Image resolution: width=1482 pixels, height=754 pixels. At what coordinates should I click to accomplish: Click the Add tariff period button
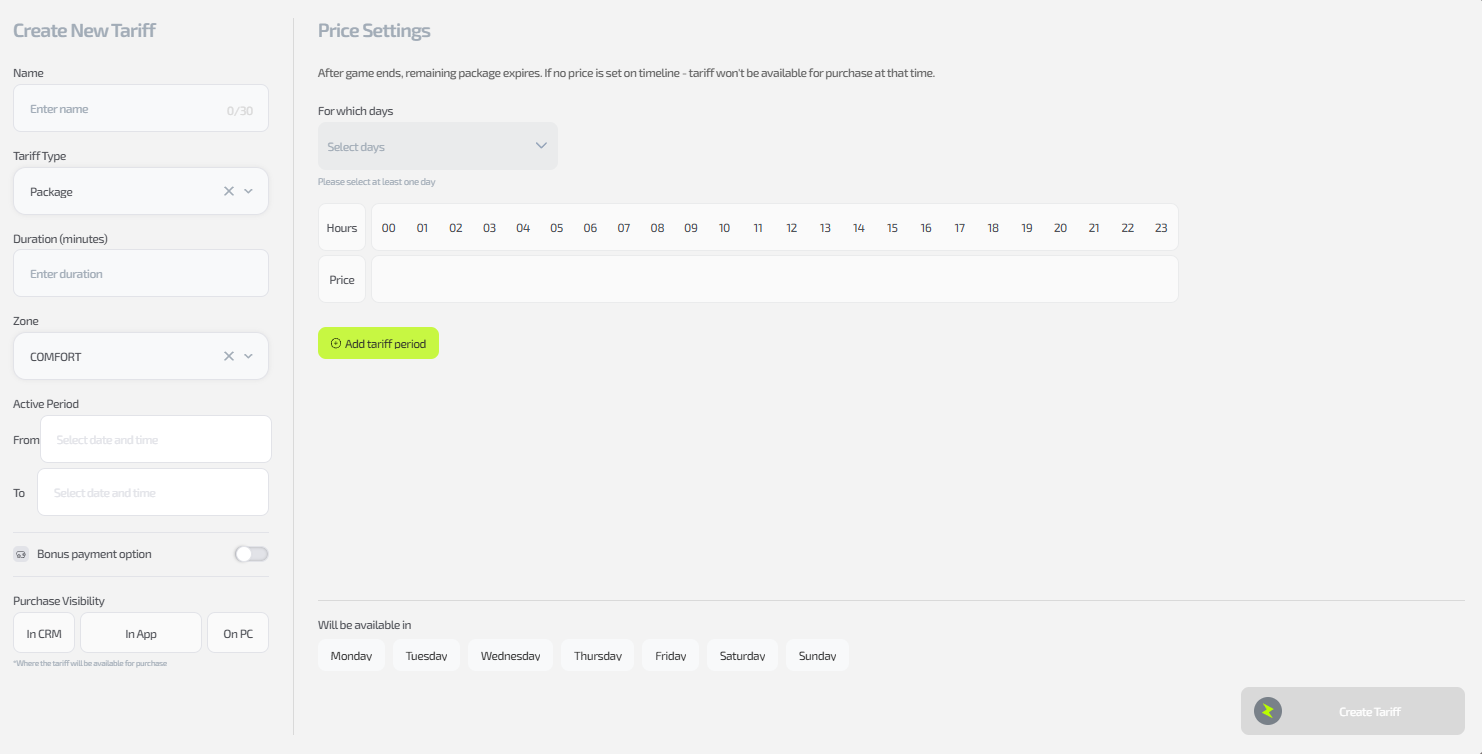pos(378,343)
